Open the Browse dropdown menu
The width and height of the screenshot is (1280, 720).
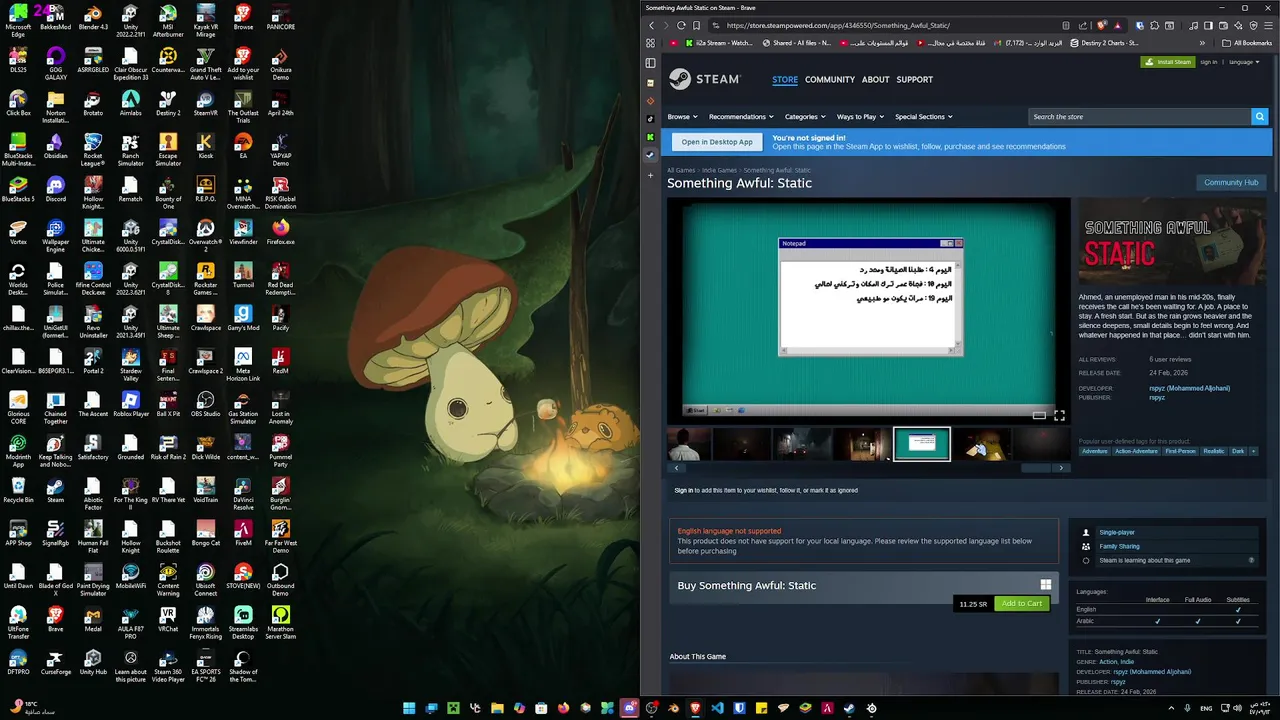681,117
